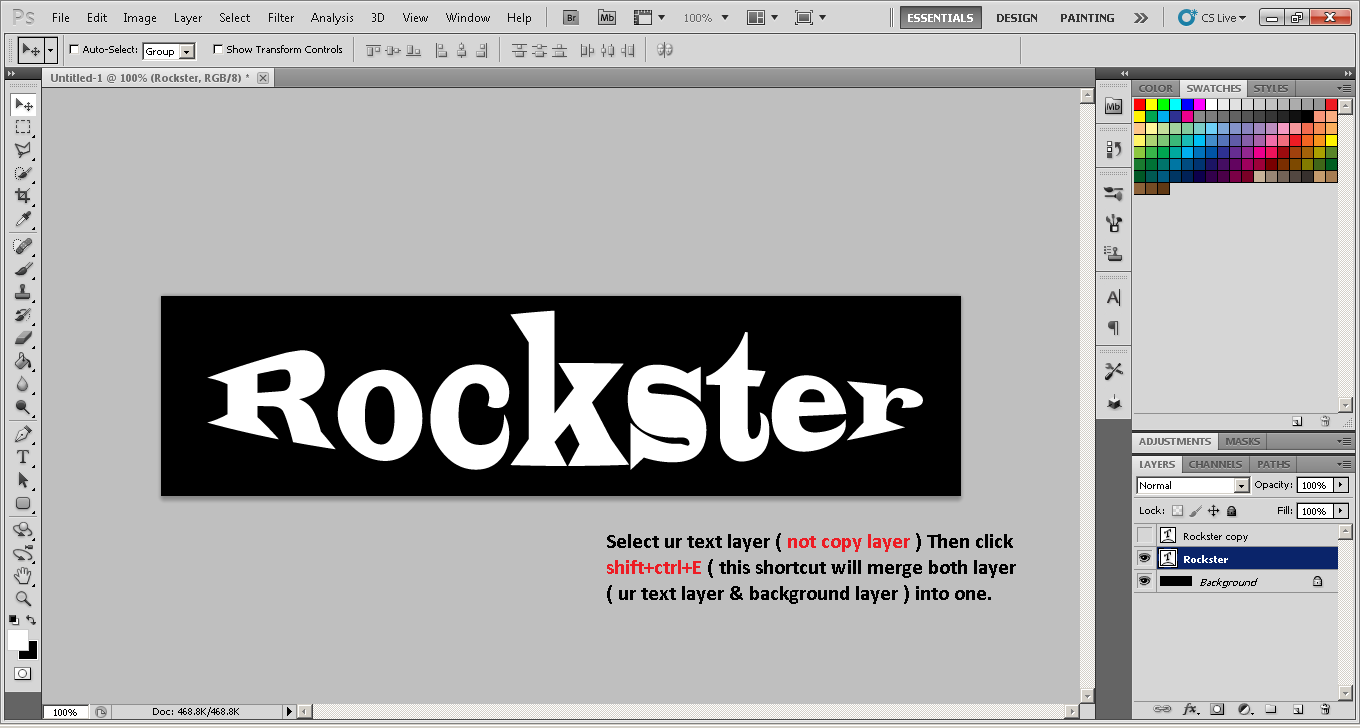Select the Horizontal Type tool
Screen dimensions: 1360x728
coord(23,457)
